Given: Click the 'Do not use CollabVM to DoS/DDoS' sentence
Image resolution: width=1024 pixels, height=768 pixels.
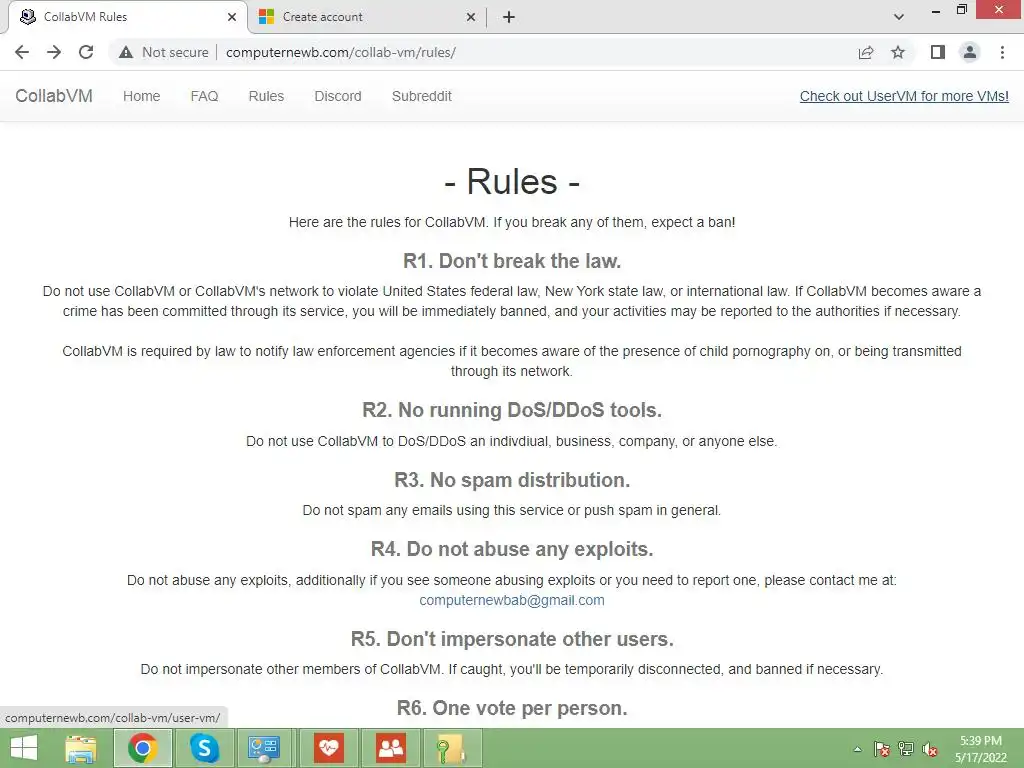Looking at the screenshot, I should 512,441.
